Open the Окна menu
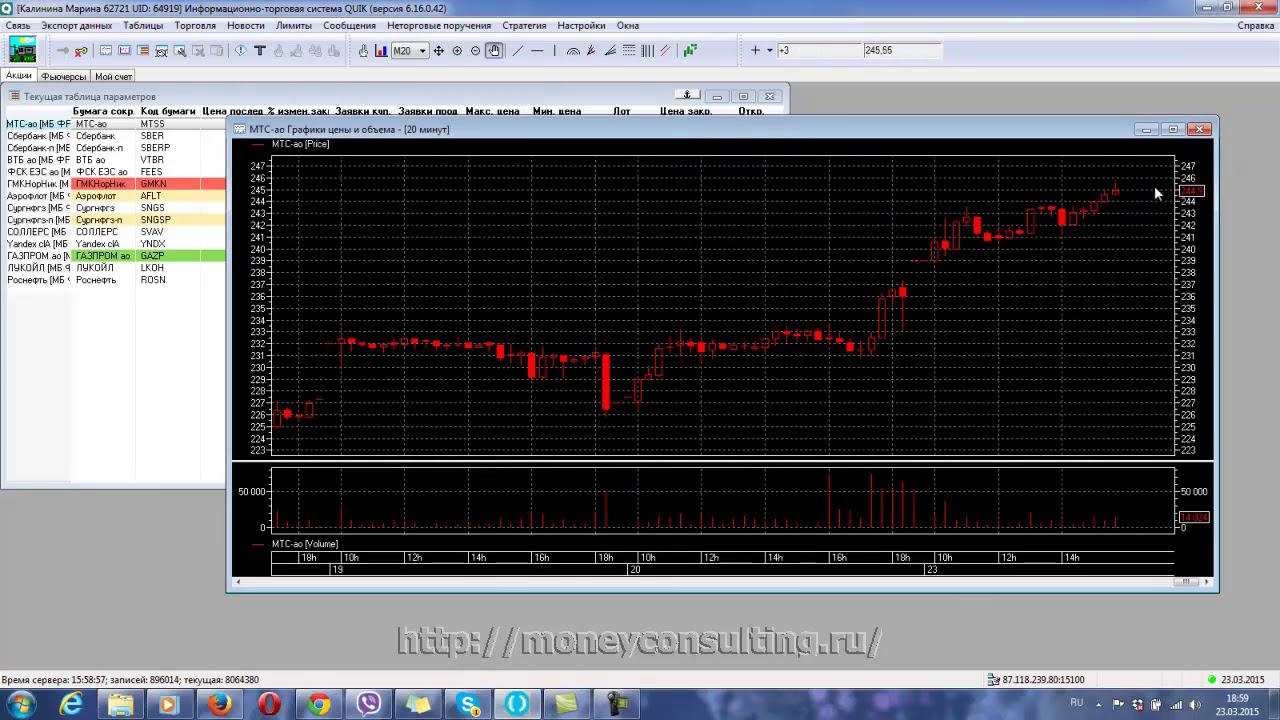Viewport: 1280px width, 720px height. point(628,26)
